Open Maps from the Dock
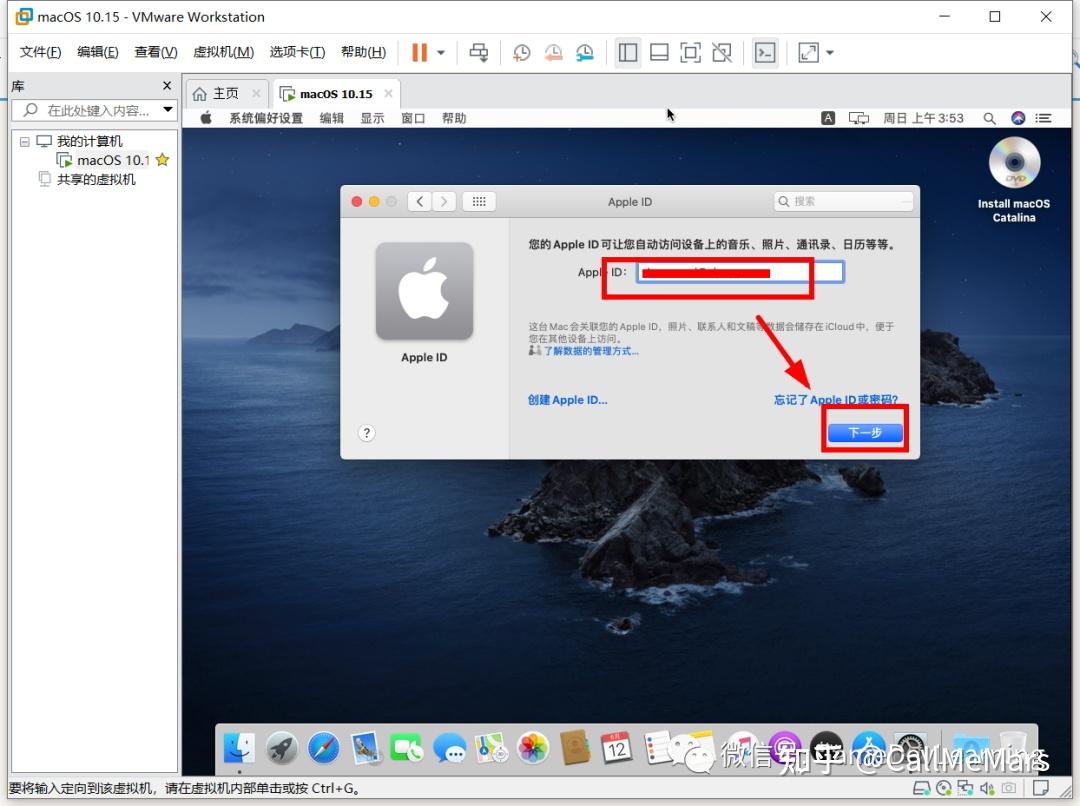1080x806 pixels. pyautogui.click(x=491, y=748)
